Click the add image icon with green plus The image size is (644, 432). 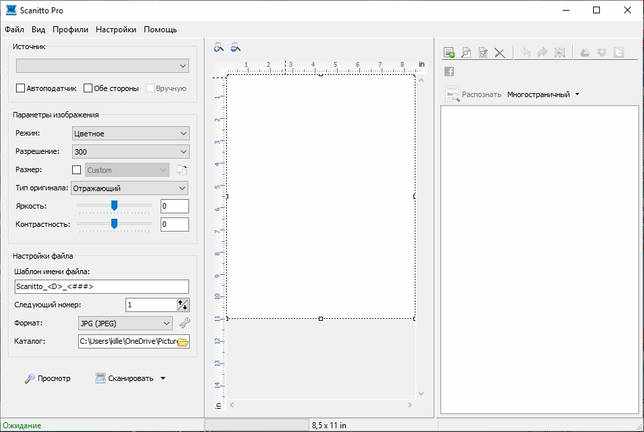tap(449, 53)
